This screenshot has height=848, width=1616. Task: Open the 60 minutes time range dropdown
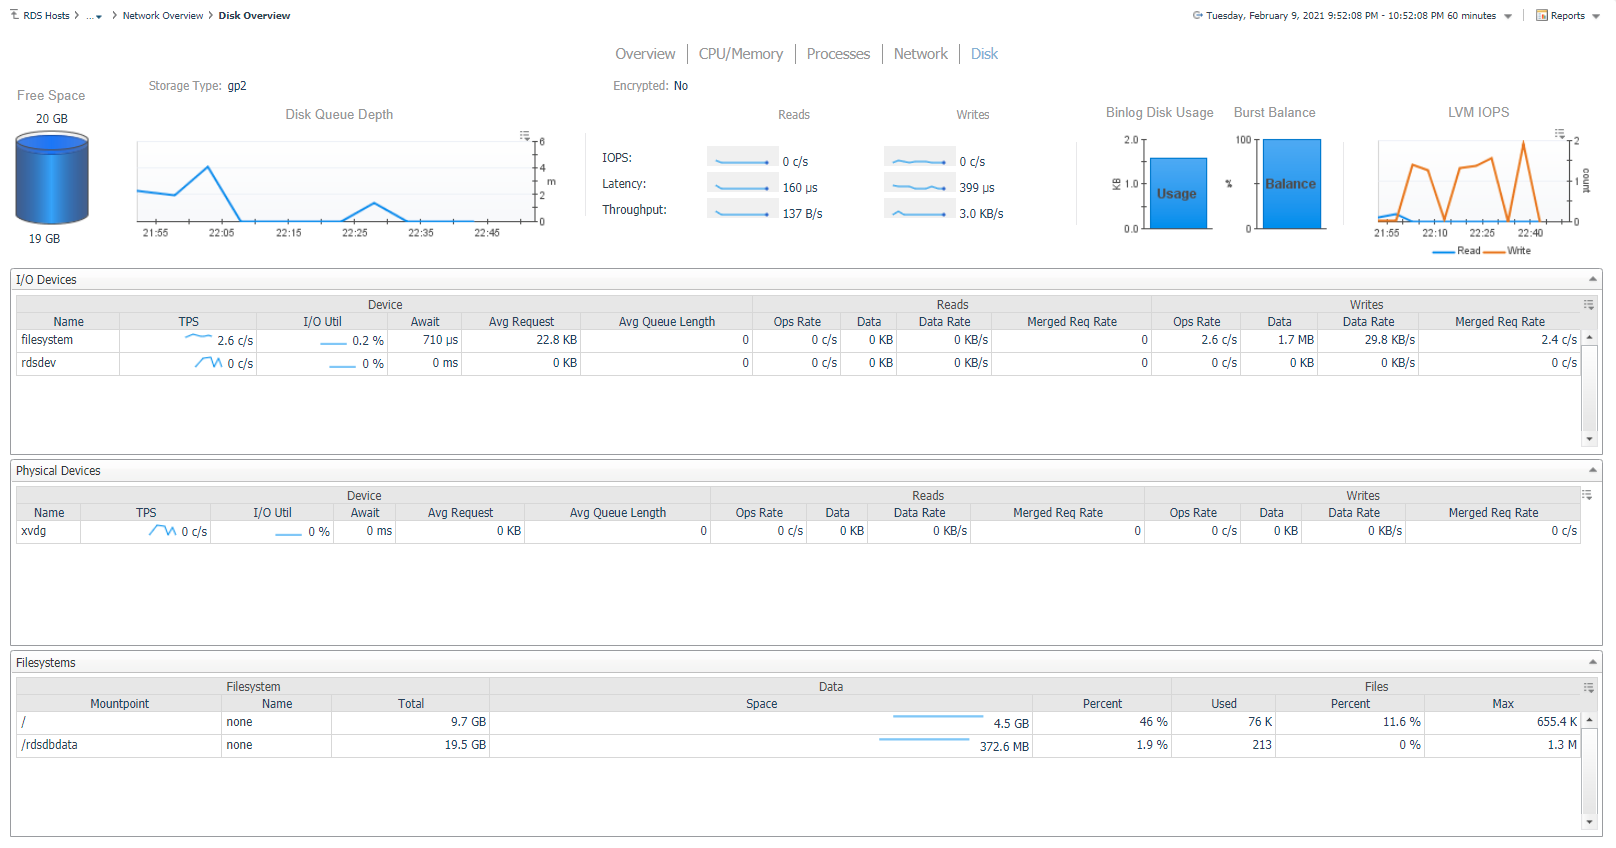click(x=1508, y=16)
